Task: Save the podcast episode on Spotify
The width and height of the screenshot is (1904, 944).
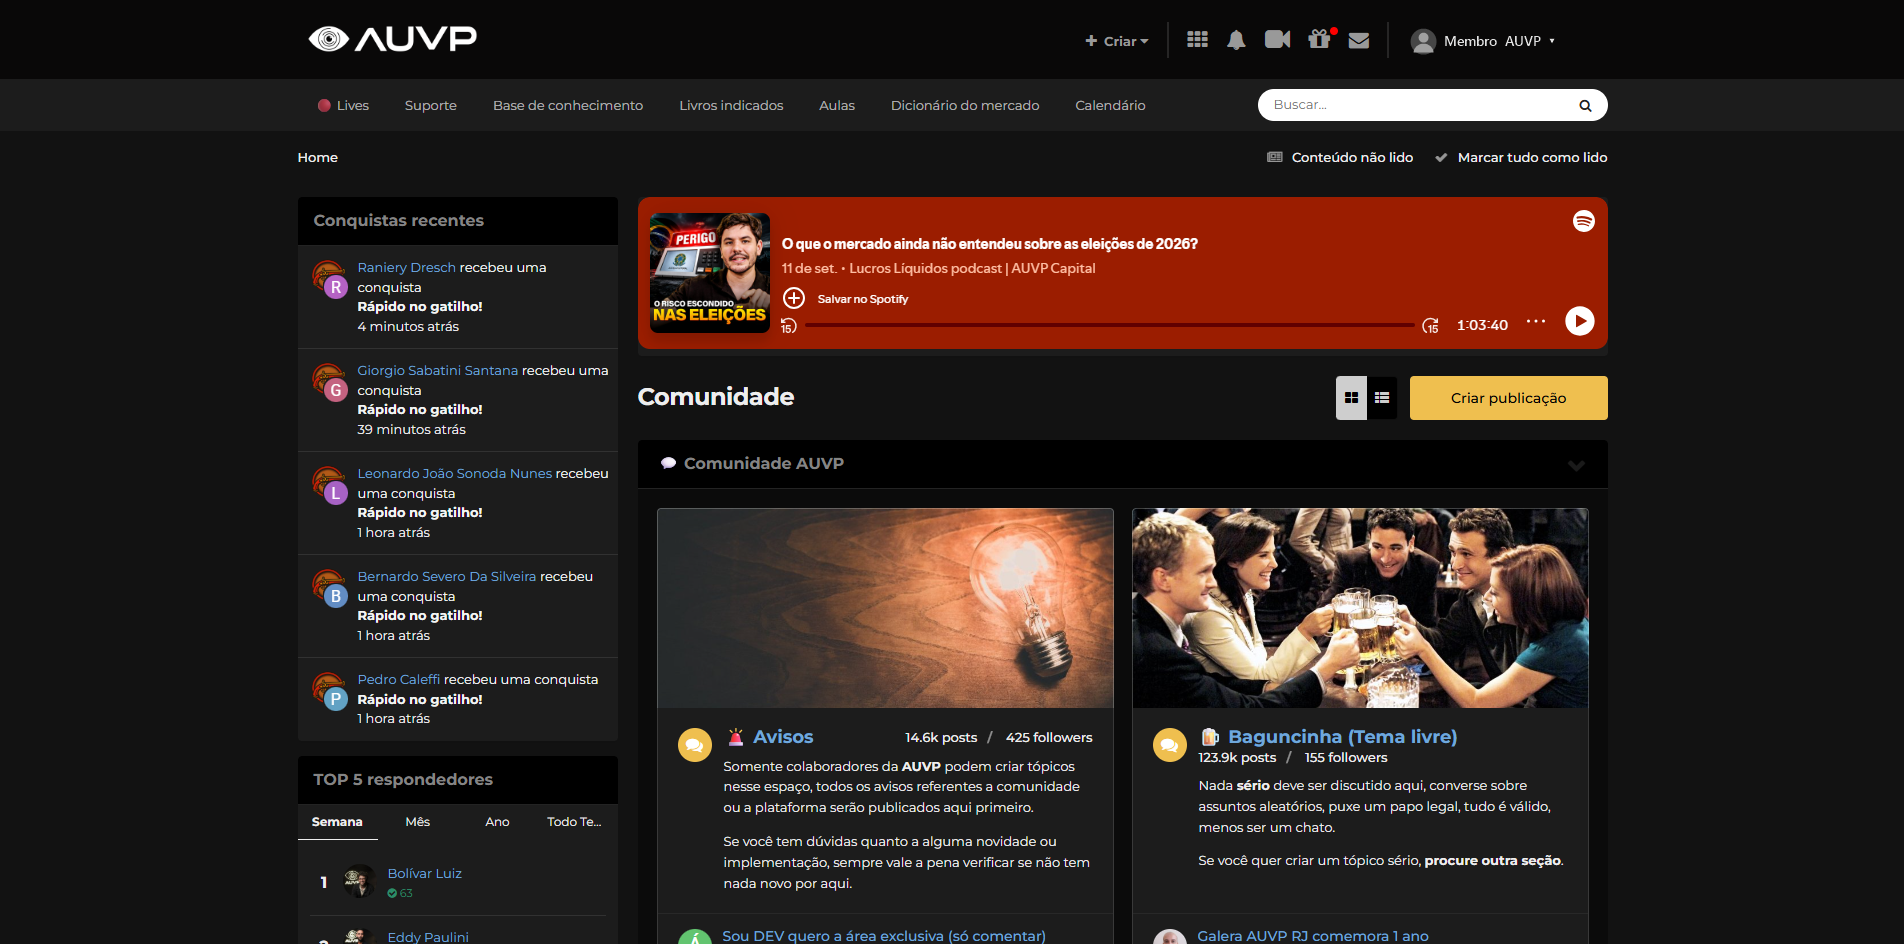Action: pos(847,299)
